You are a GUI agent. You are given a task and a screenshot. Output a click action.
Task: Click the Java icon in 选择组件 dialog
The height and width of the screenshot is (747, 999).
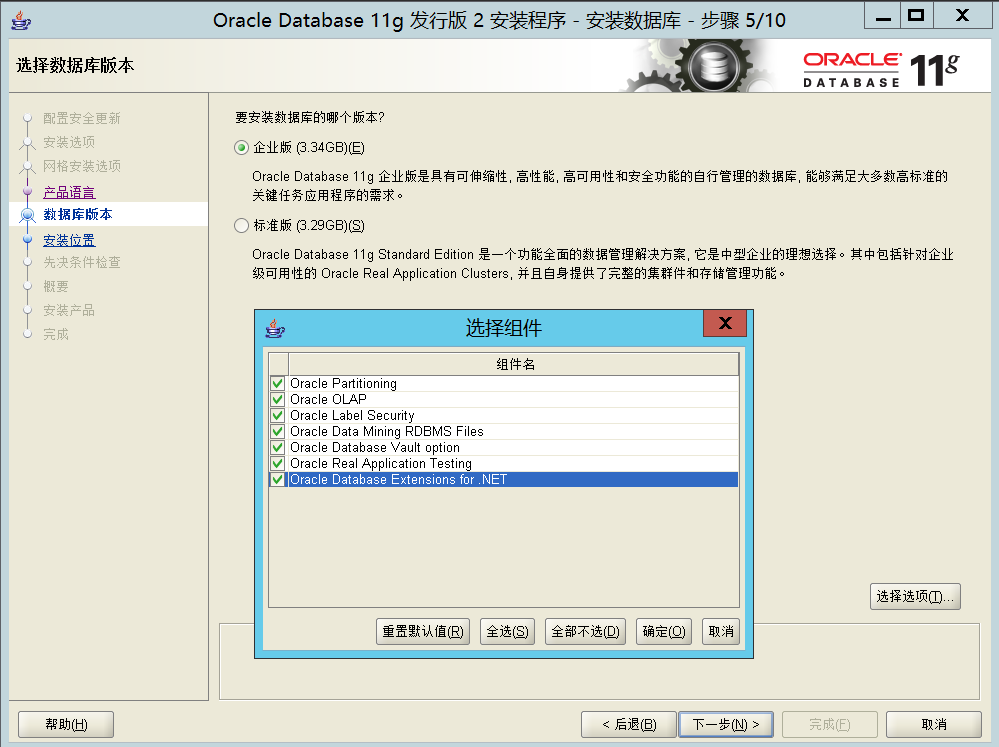click(x=275, y=328)
